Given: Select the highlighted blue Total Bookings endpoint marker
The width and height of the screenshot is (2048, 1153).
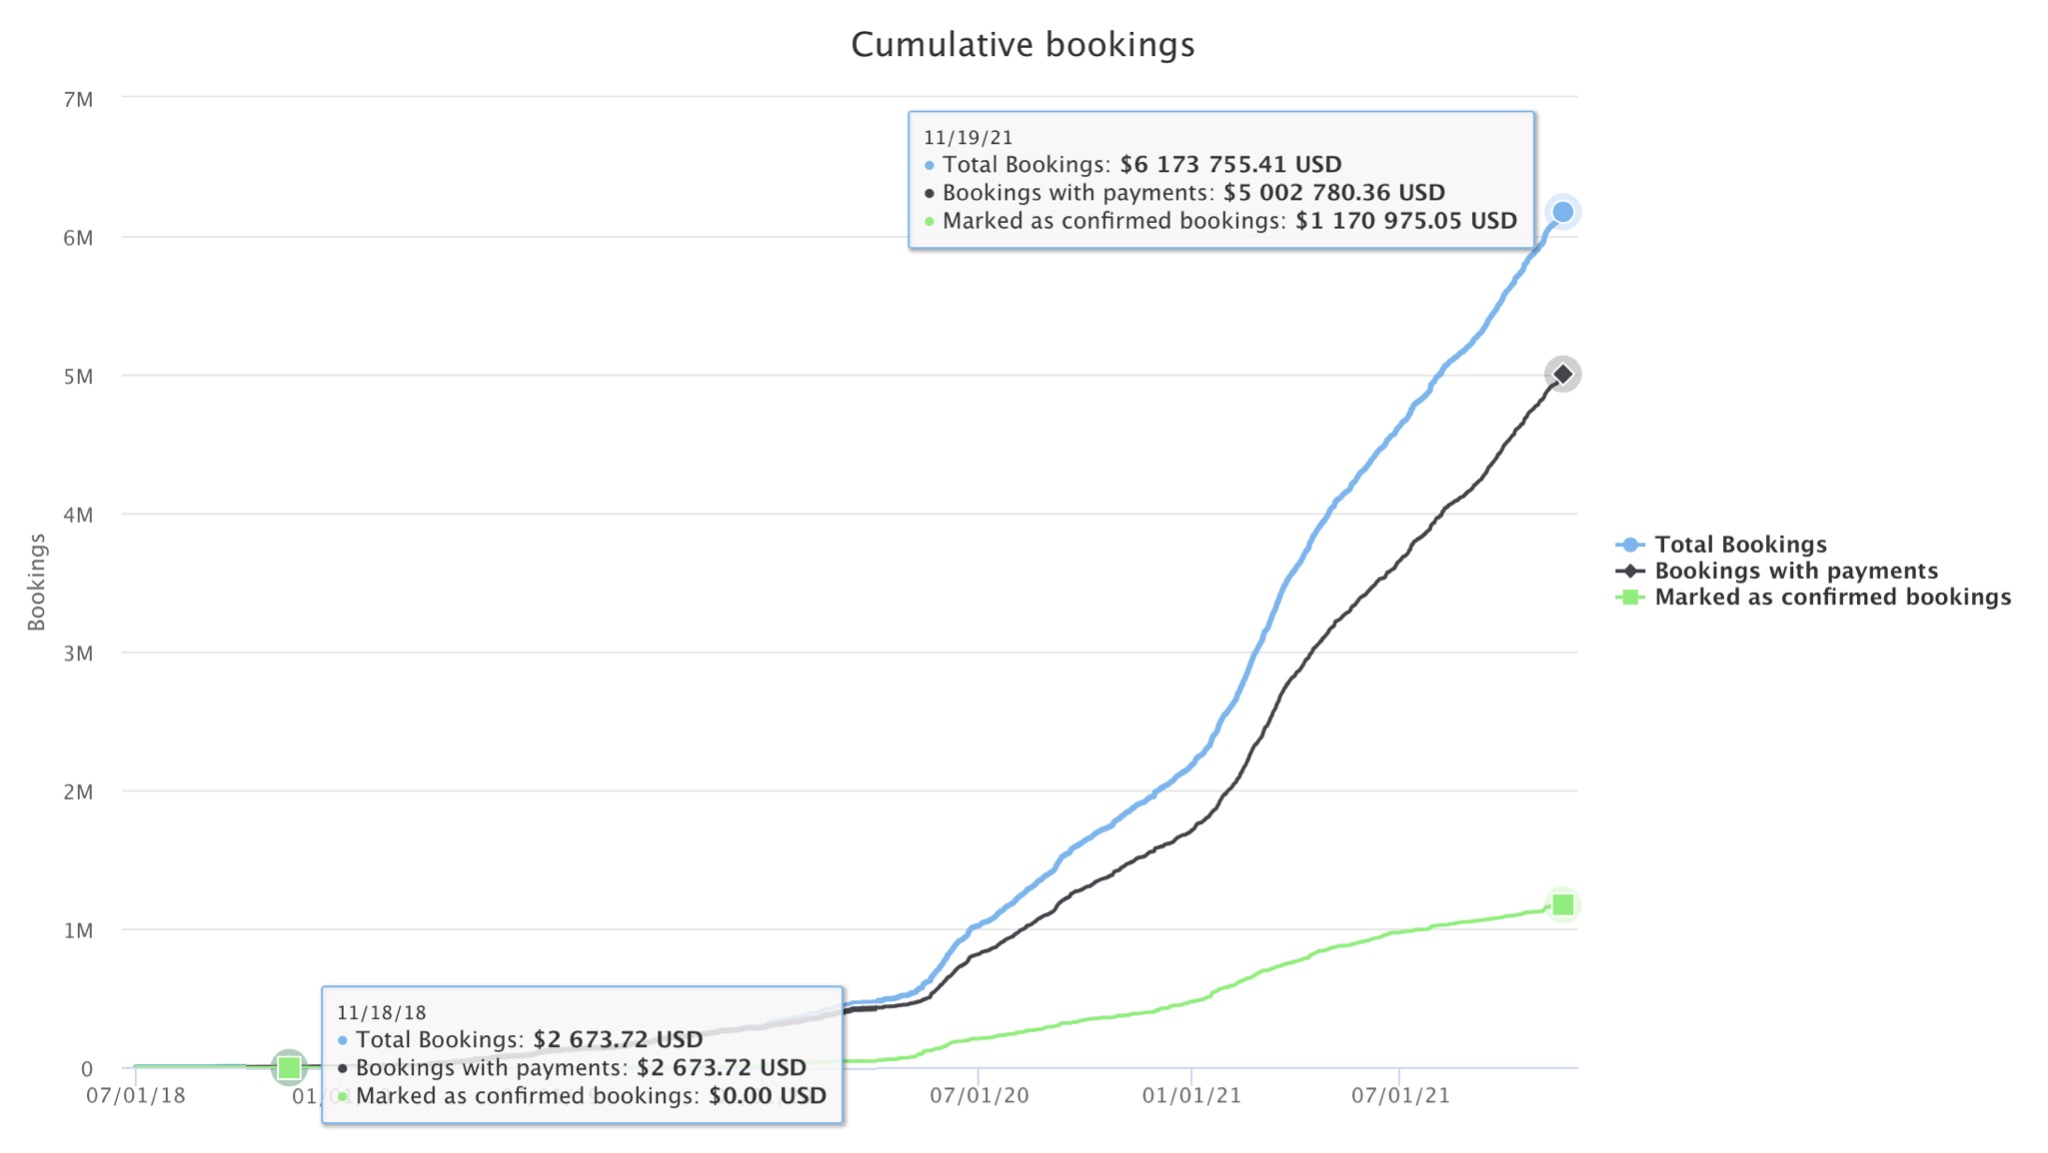Looking at the screenshot, I should [x=1562, y=212].
